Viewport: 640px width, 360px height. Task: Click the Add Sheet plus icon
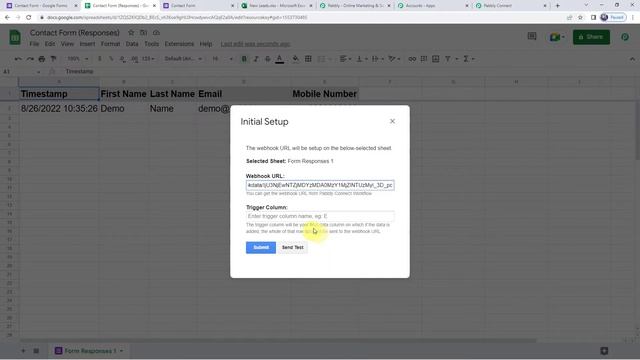23,351
